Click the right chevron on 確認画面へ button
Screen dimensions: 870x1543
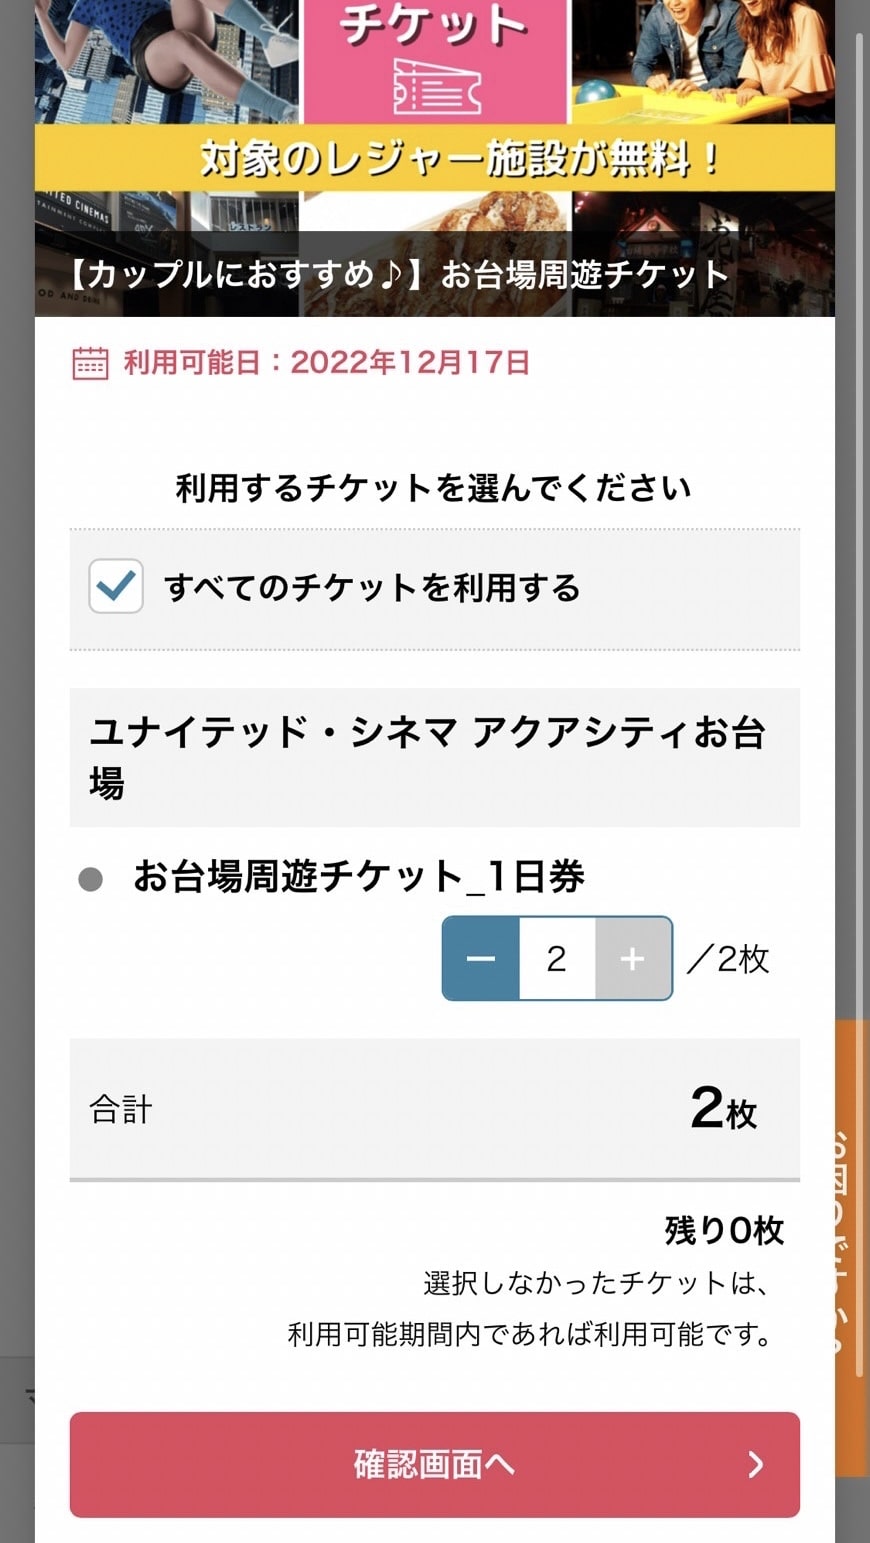tap(756, 1464)
